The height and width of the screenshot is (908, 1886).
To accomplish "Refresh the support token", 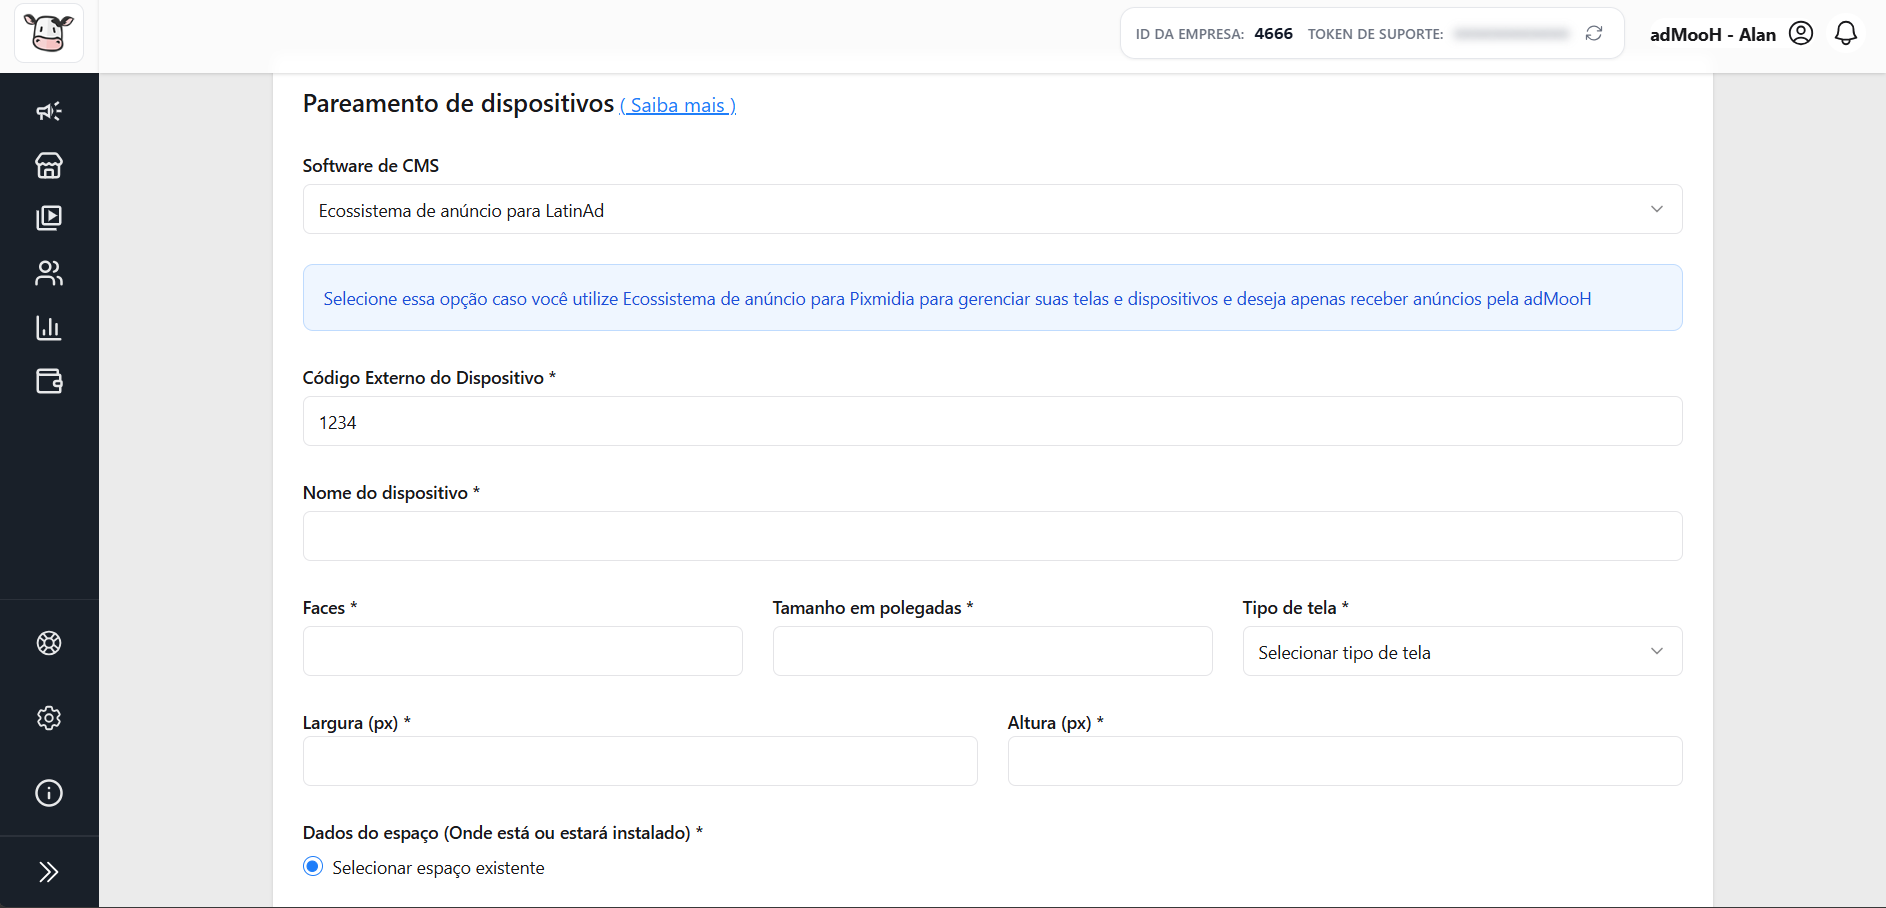I will 1594,34.
